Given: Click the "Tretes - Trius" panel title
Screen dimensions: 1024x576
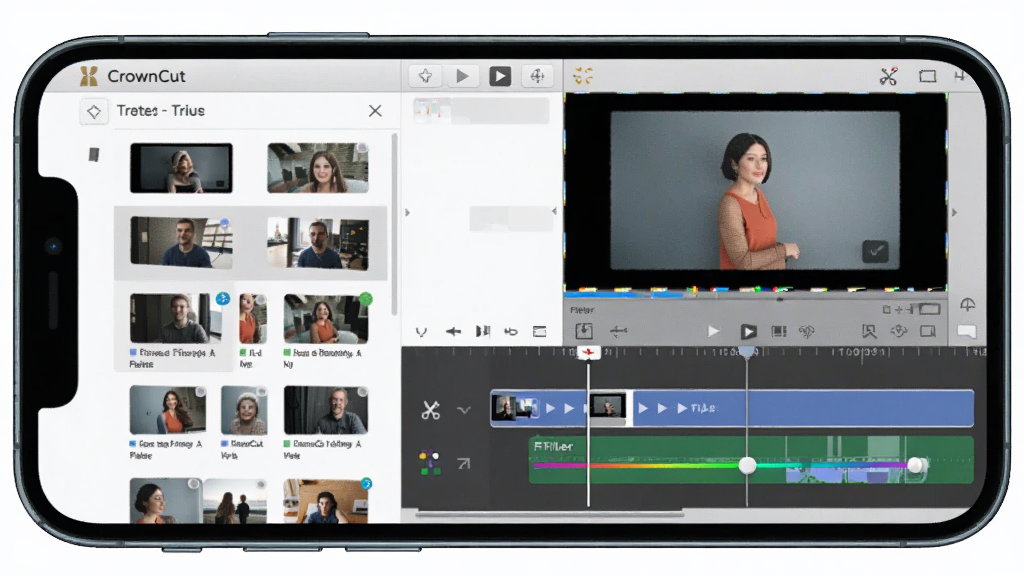Looking at the screenshot, I should [161, 111].
